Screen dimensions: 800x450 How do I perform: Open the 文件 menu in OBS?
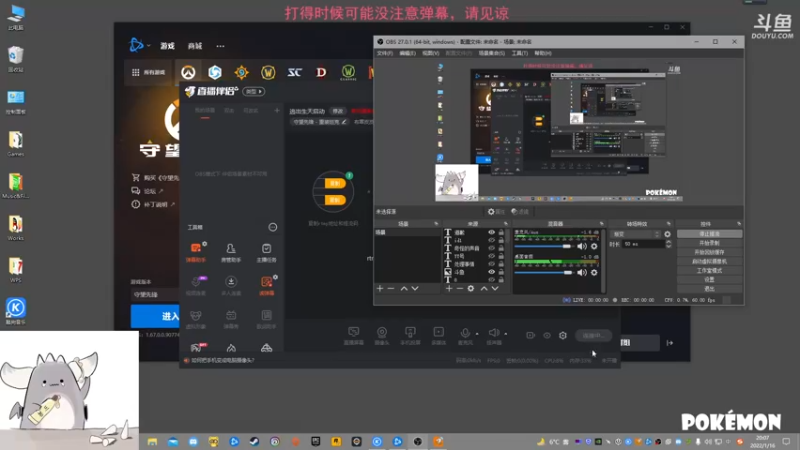pos(385,53)
